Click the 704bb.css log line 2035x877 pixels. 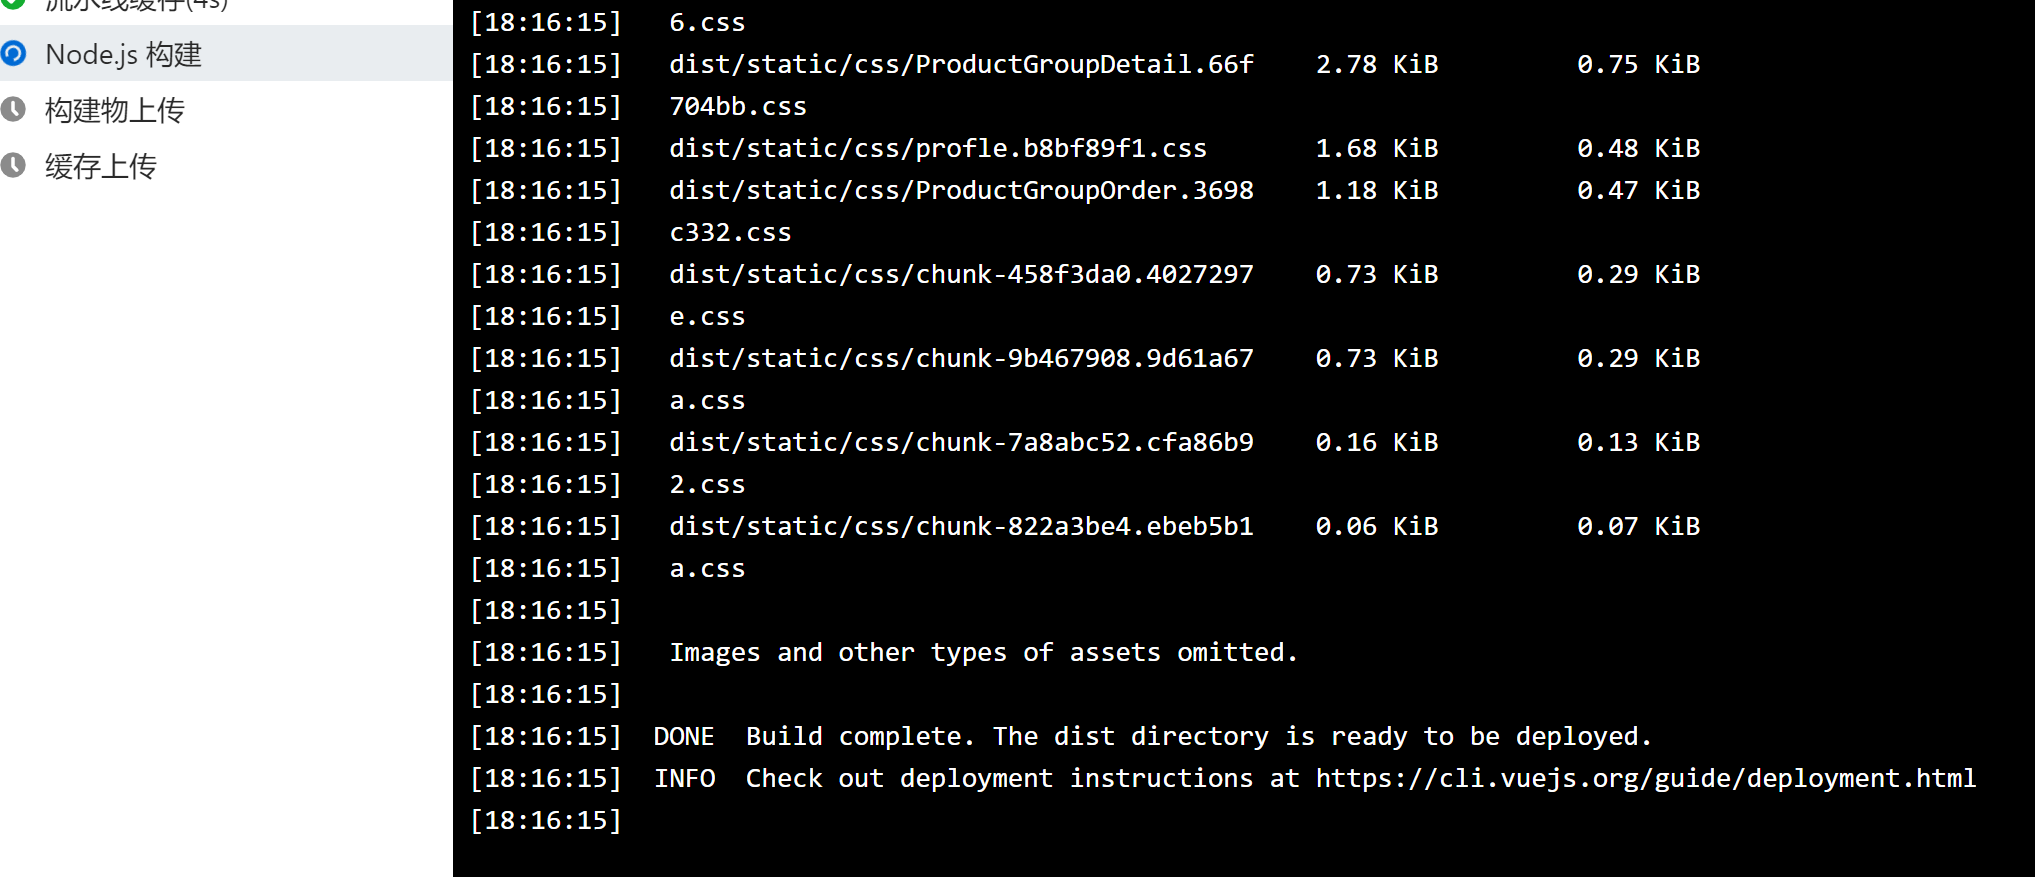(x=737, y=106)
